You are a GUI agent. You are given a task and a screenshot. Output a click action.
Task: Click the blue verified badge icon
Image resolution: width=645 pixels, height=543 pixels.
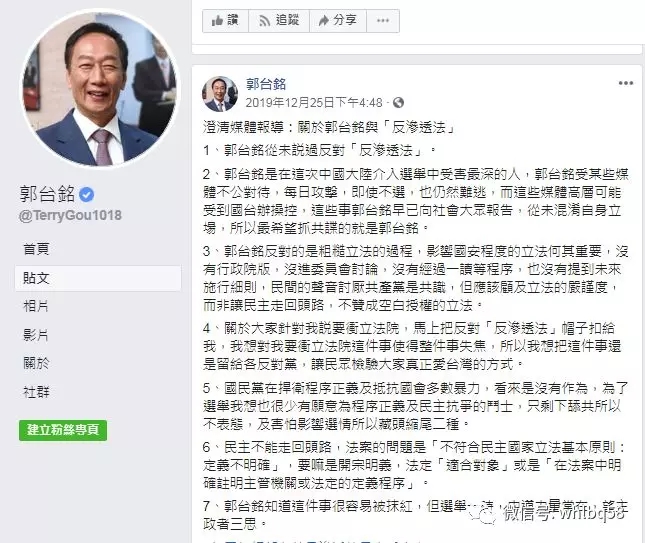point(86,194)
